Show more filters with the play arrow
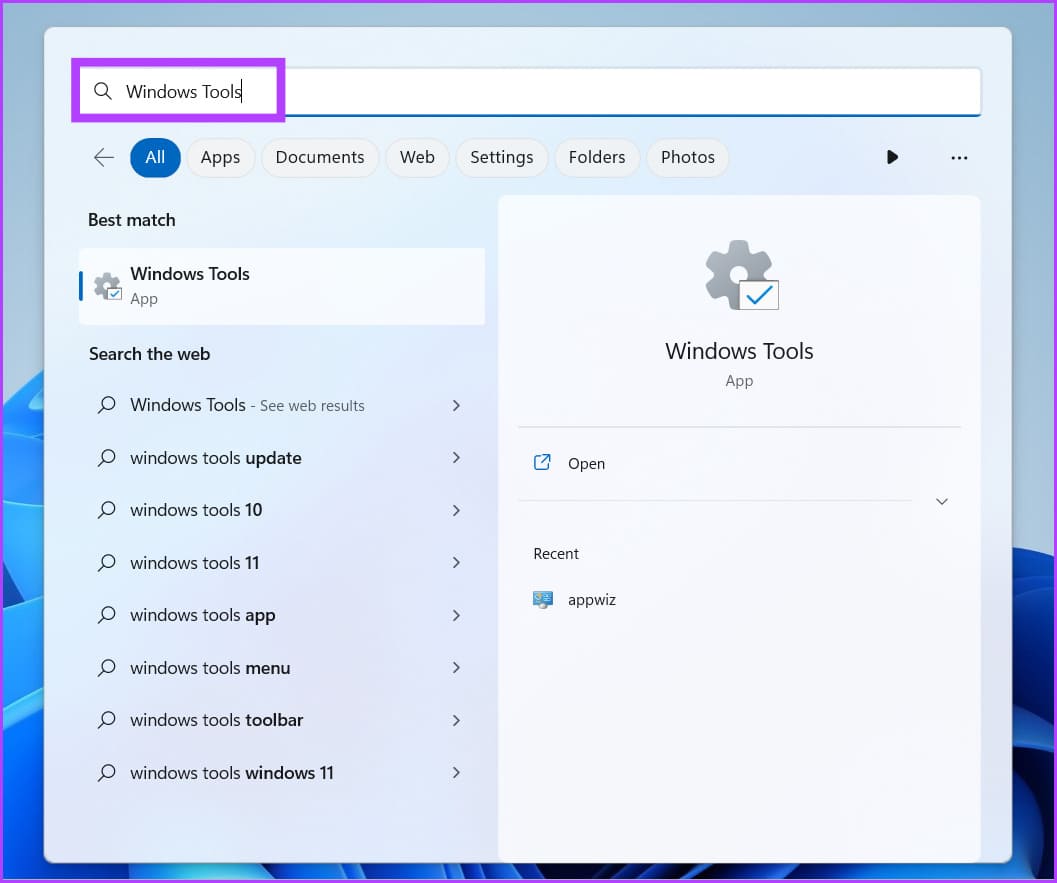 892,158
